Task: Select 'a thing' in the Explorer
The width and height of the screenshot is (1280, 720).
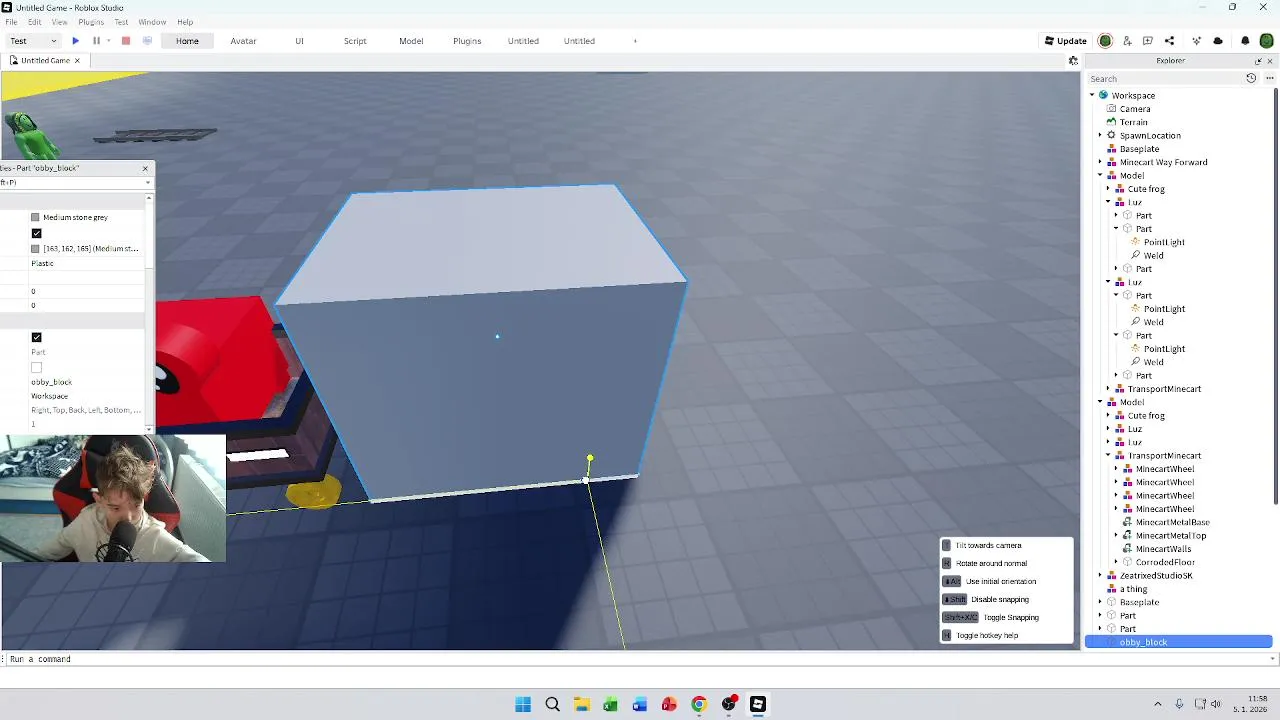Action: click(x=1133, y=589)
